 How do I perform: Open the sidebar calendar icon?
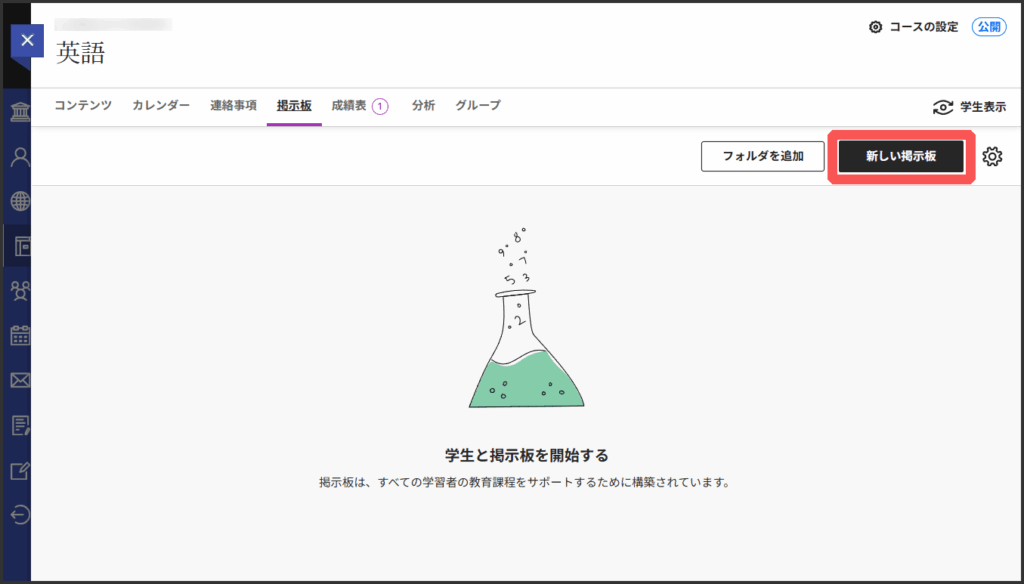[19, 335]
